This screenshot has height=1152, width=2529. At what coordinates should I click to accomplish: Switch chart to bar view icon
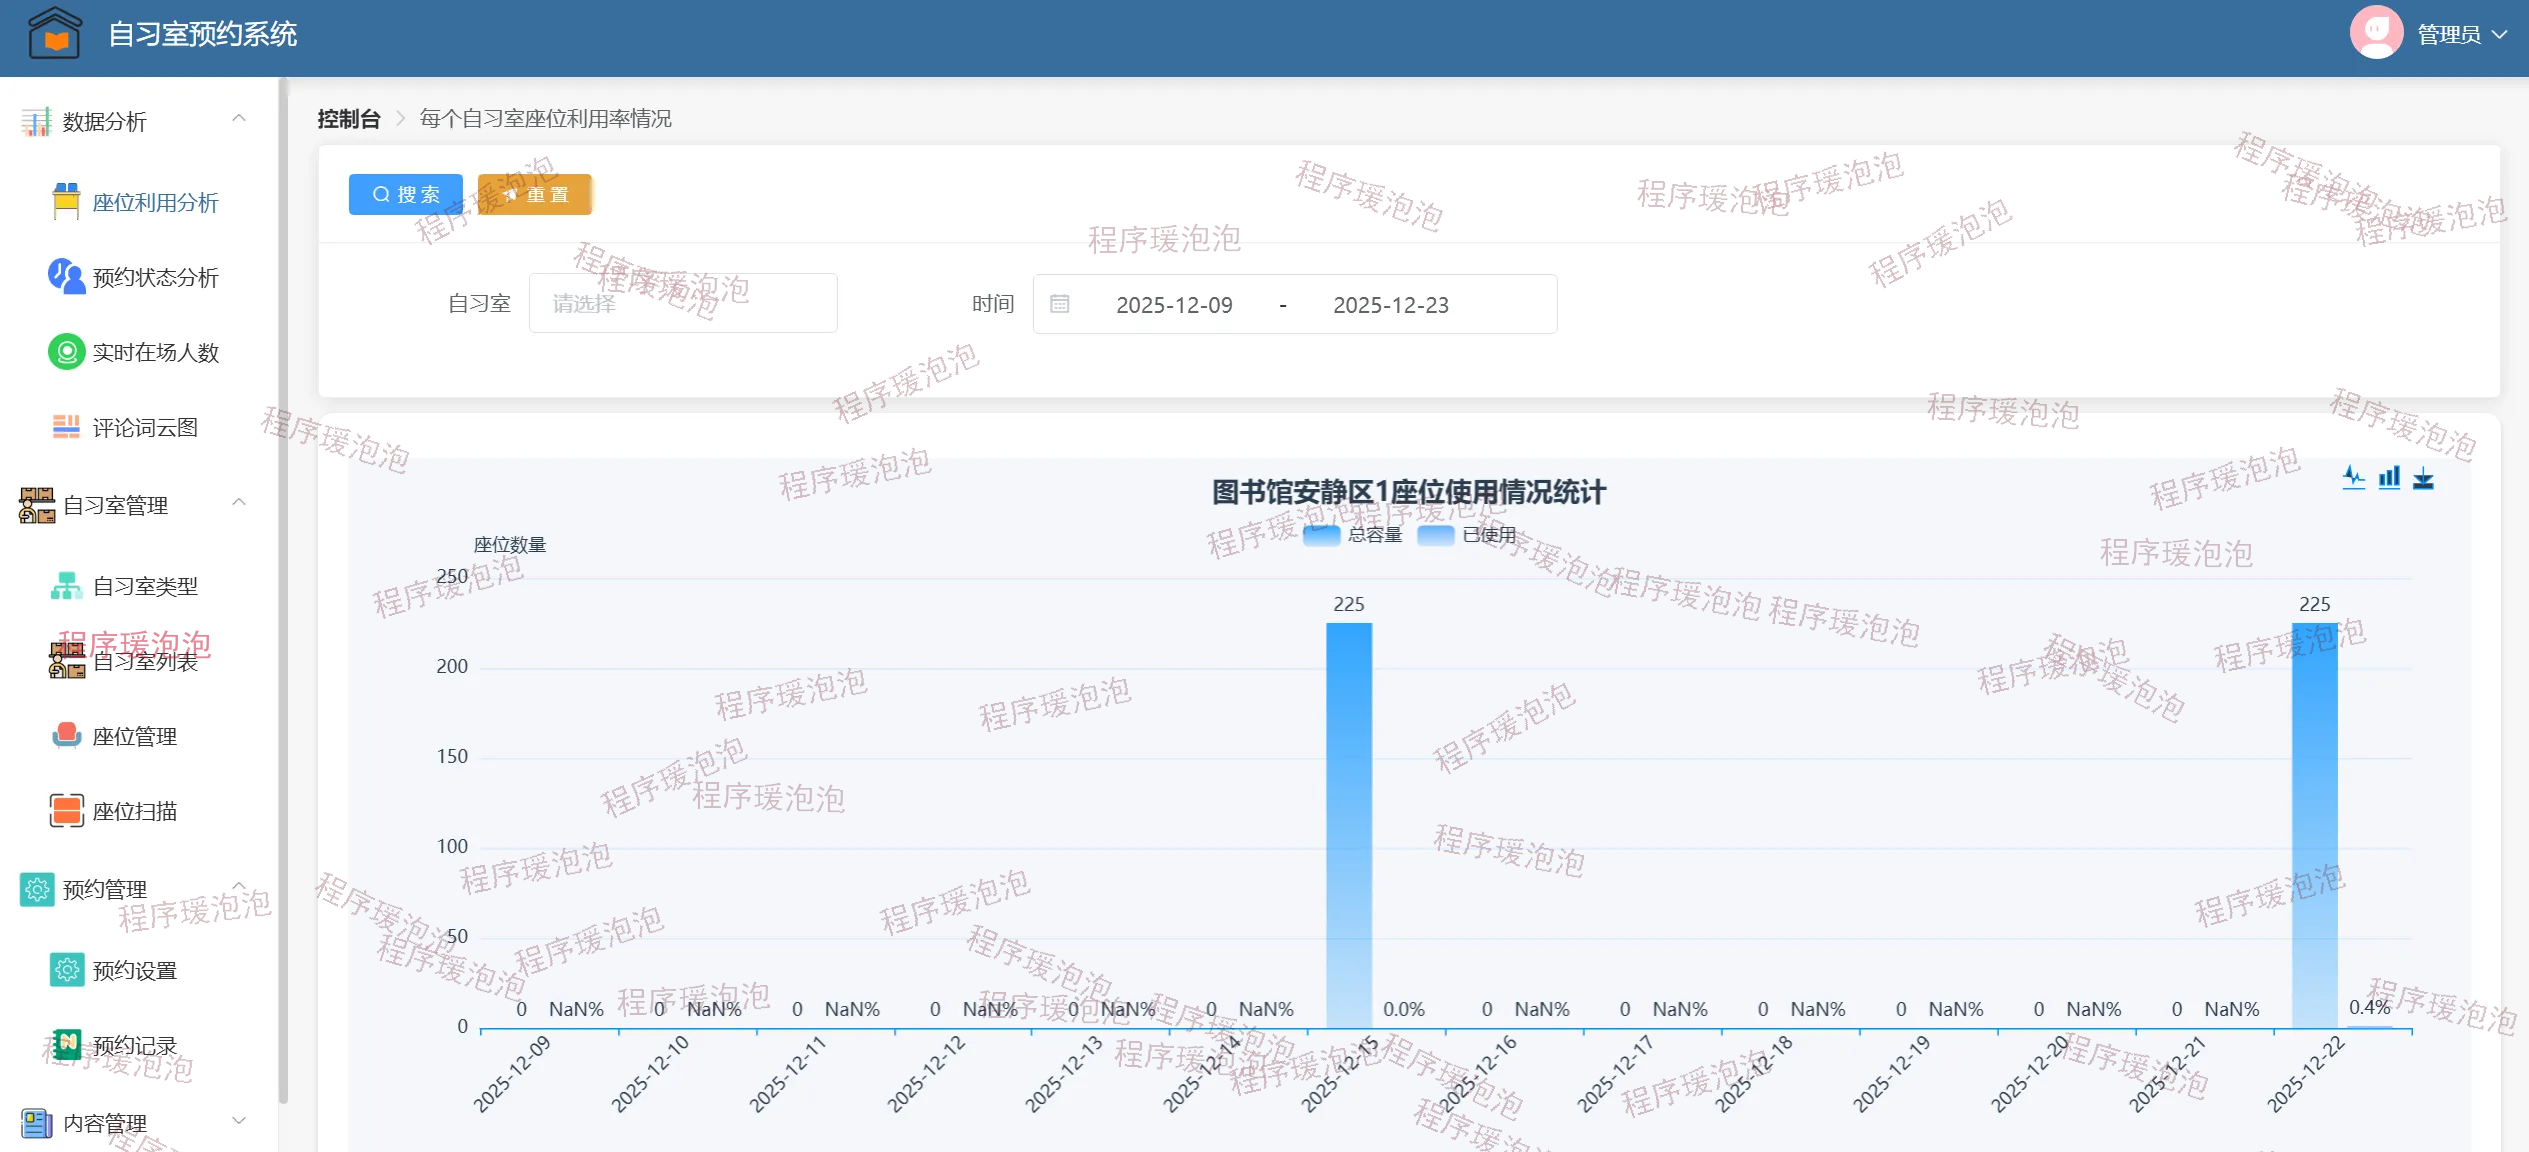pyautogui.click(x=2388, y=478)
